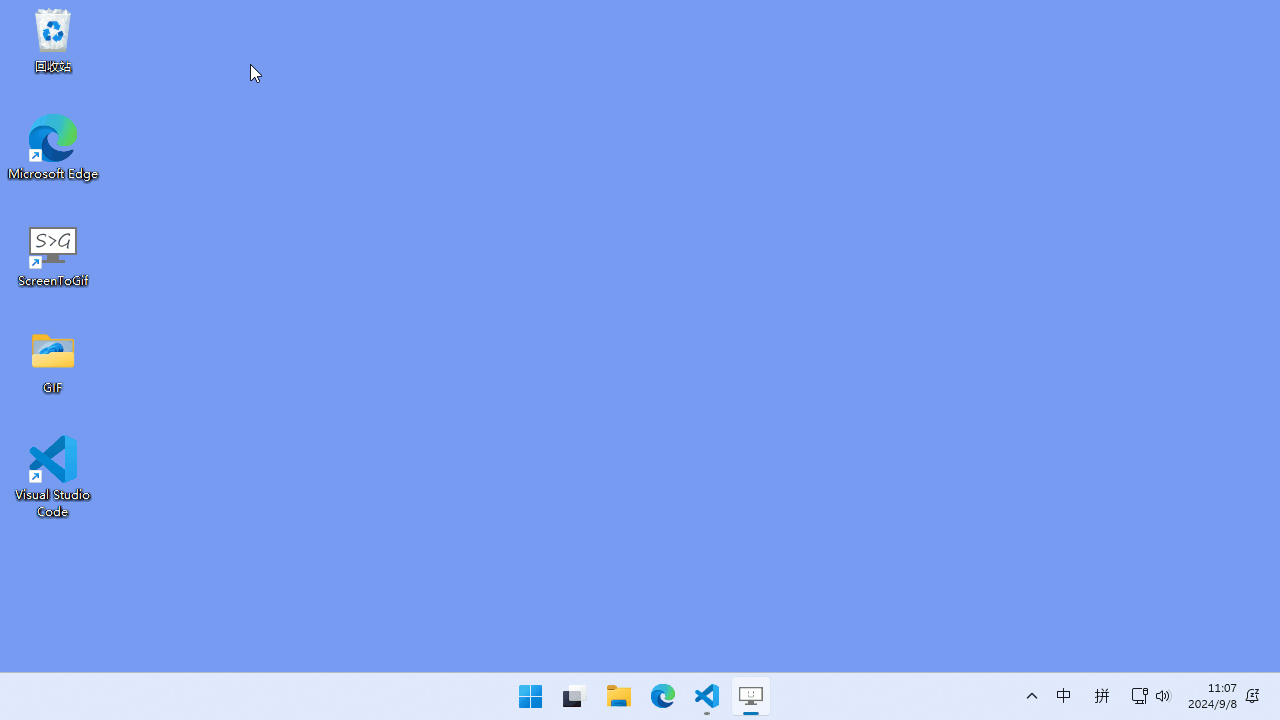Click the 拼 Pinyin input method indicator

click(x=1102, y=696)
